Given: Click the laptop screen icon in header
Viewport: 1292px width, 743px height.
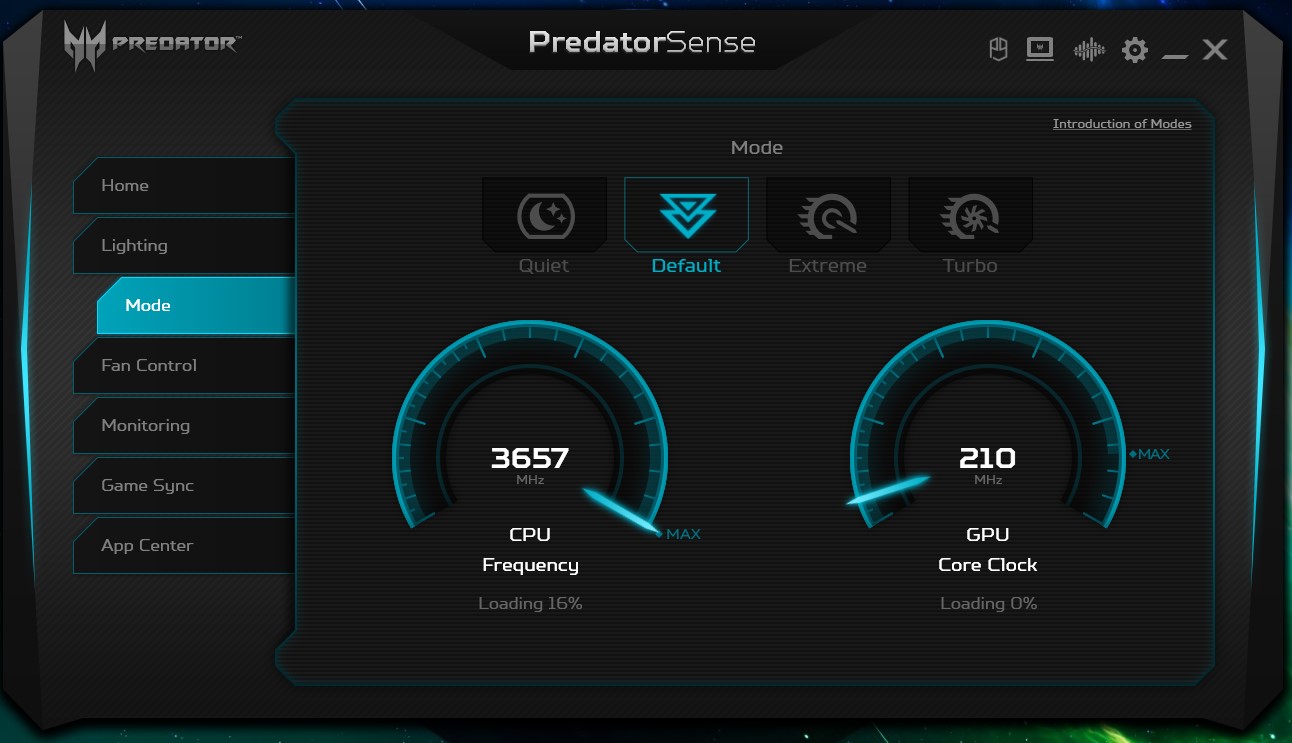Looking at the screenshot, I should click(x=1040, y=50).
